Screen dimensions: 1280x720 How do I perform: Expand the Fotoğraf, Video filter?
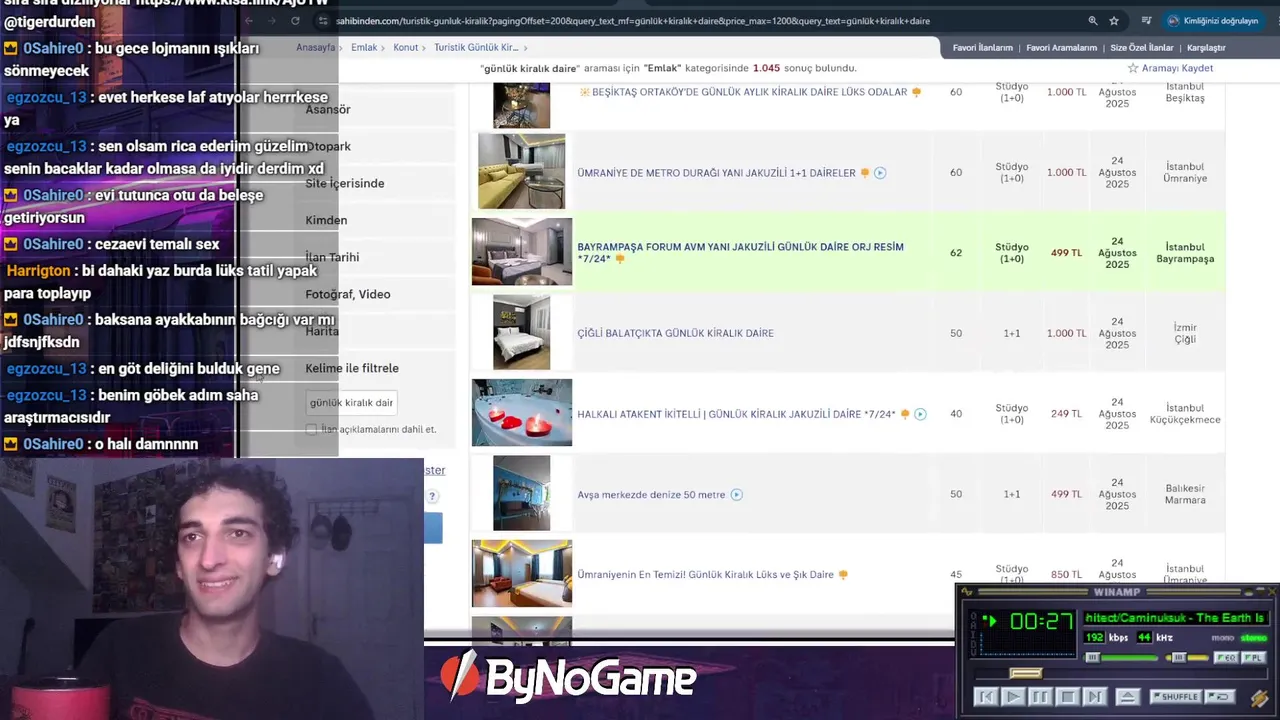pyautogui.click(x=348, y=294)
